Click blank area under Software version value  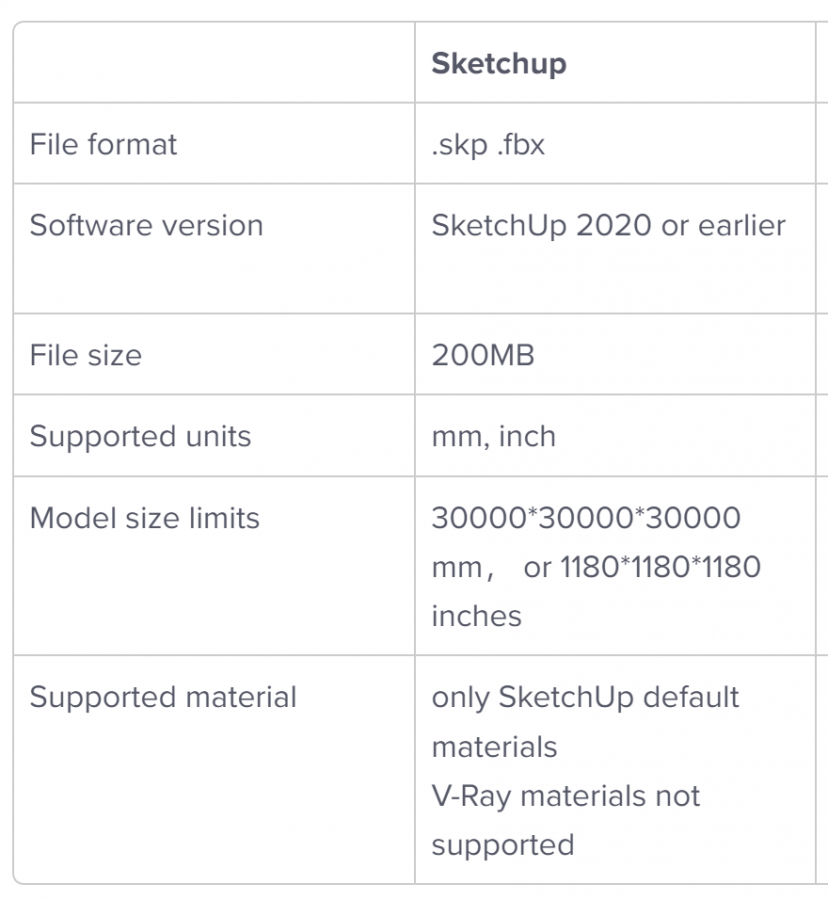(x=615, y=278)
